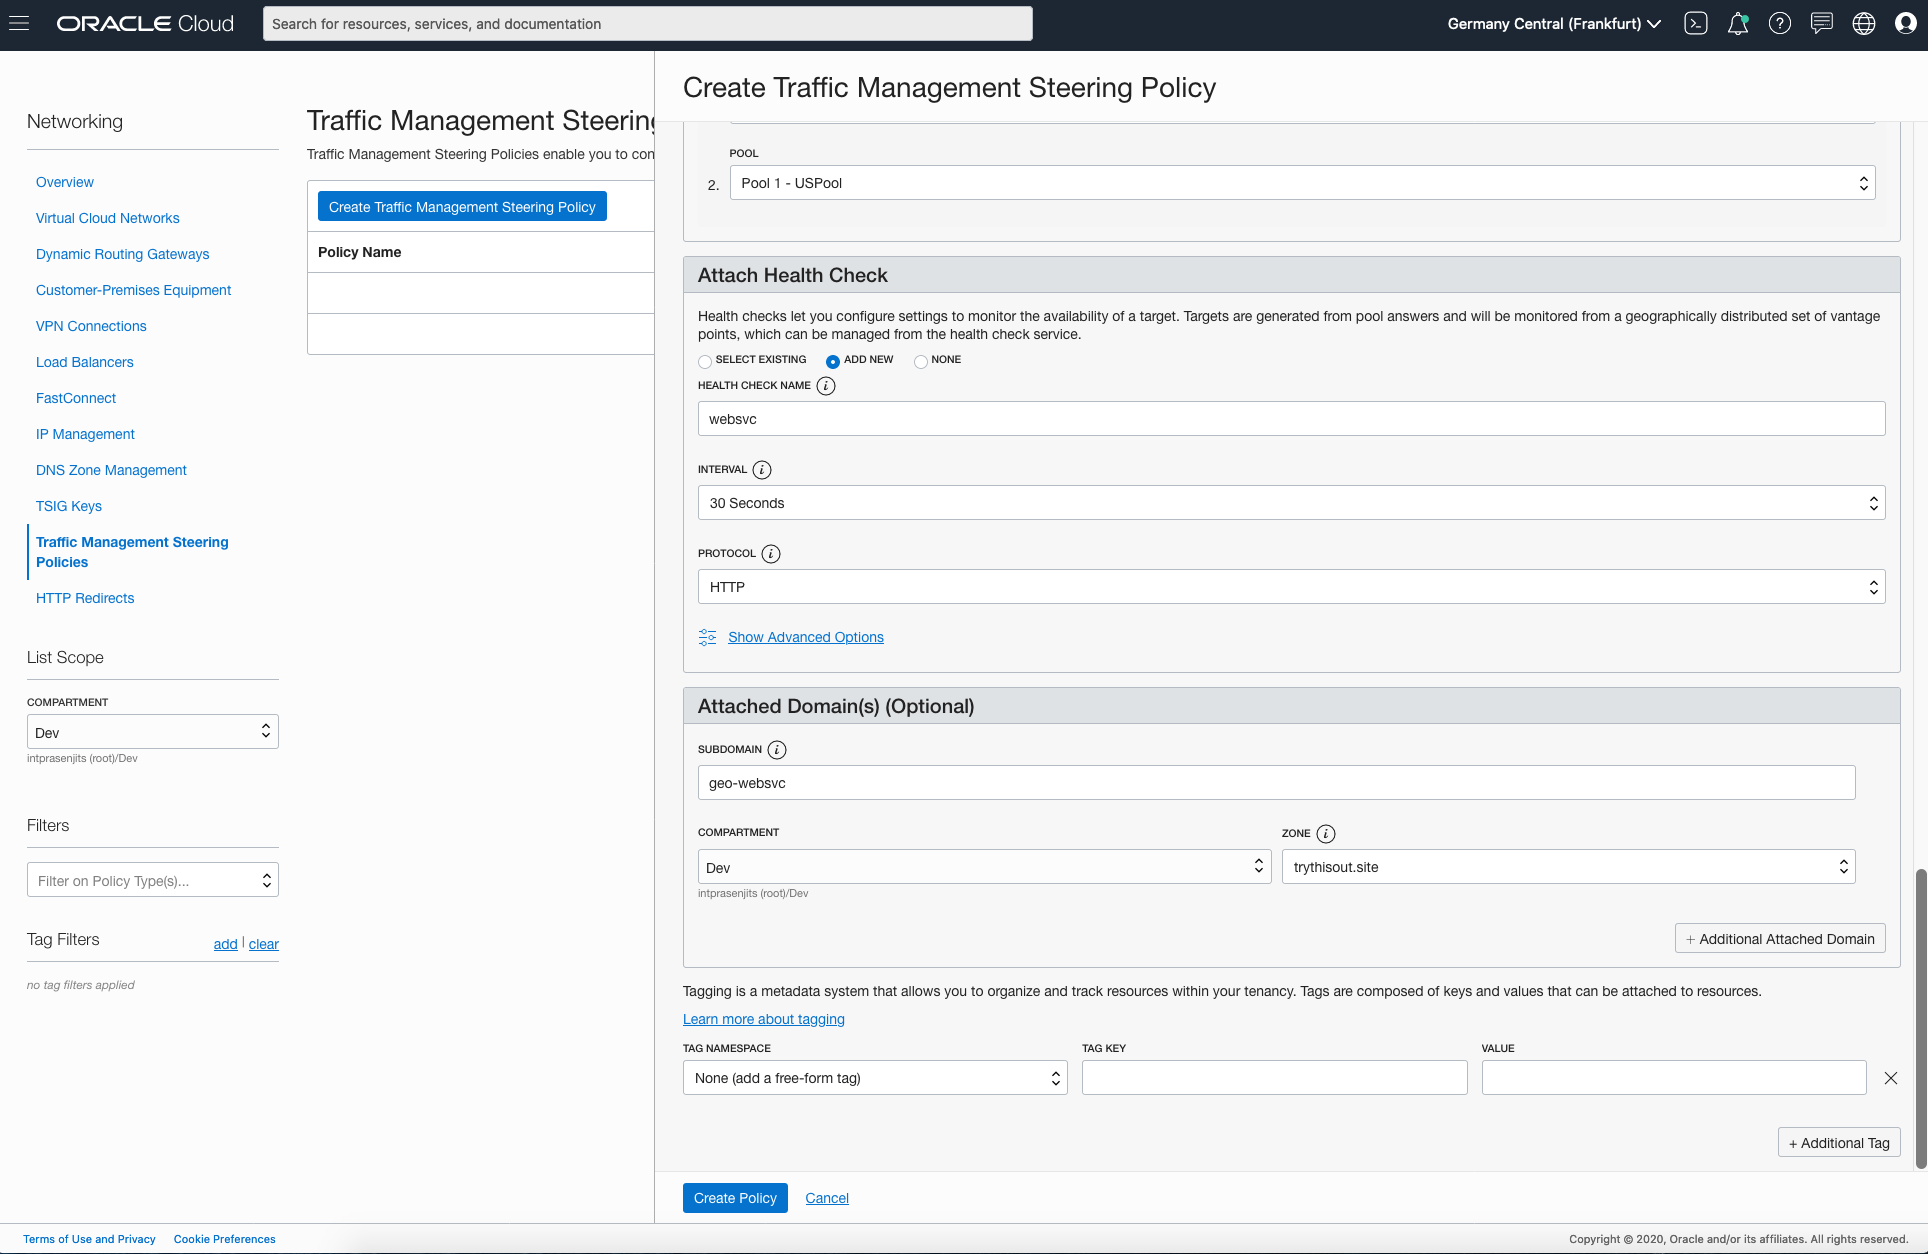Screen dimensions: 1928x1254
Task: Click the help question mark icon
Action: coord(1780,23)
